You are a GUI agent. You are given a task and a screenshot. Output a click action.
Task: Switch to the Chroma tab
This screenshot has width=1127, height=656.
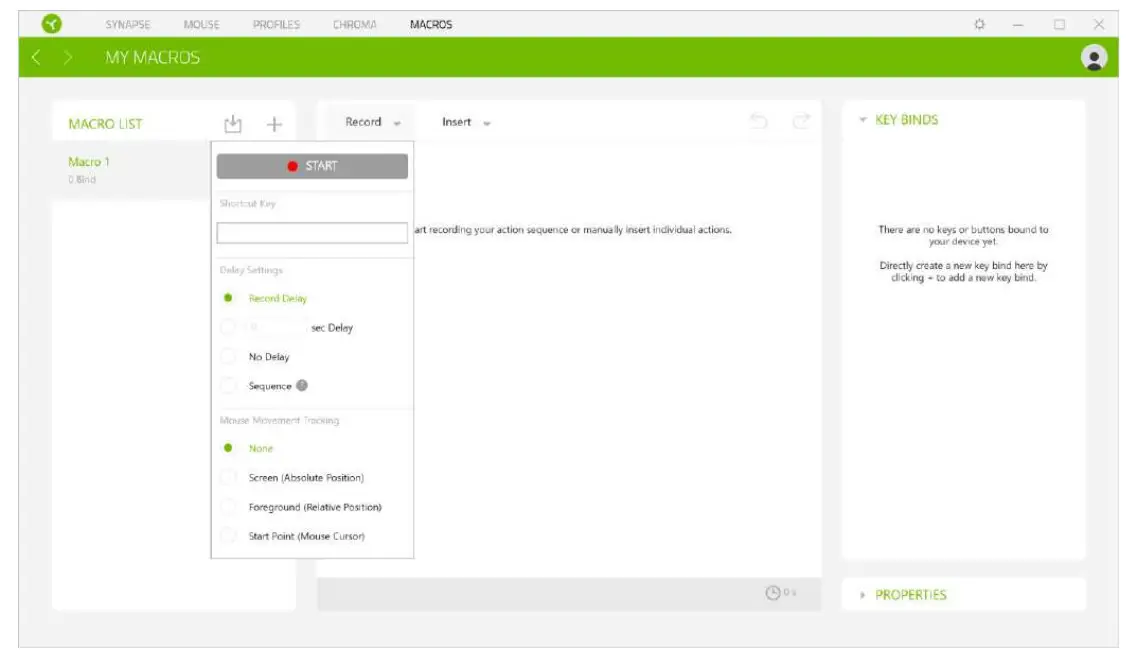pos(354,24)
